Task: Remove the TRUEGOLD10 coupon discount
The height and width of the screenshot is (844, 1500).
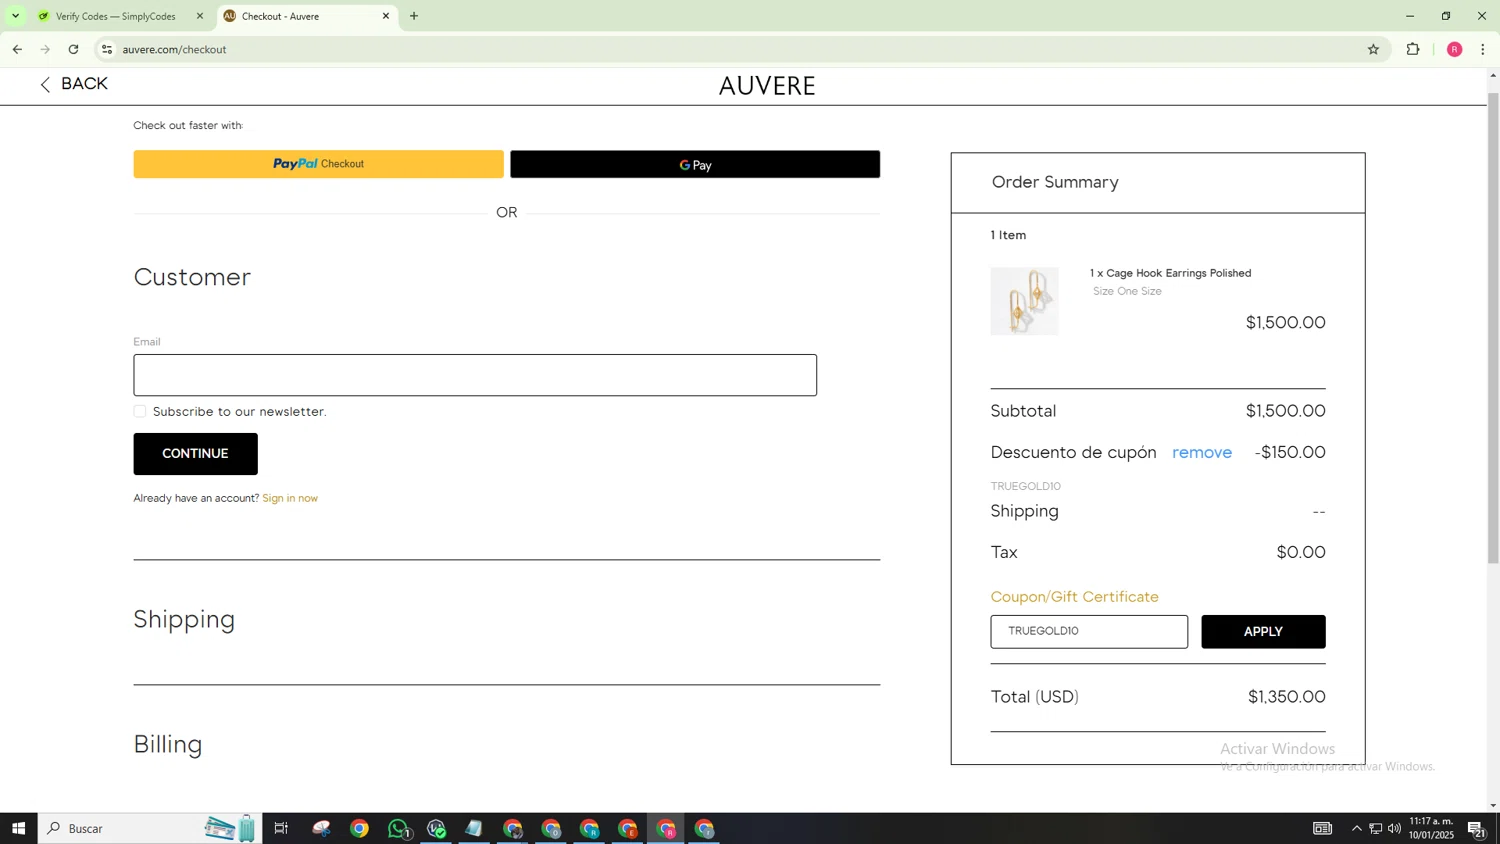Action: click(1202, 452)
